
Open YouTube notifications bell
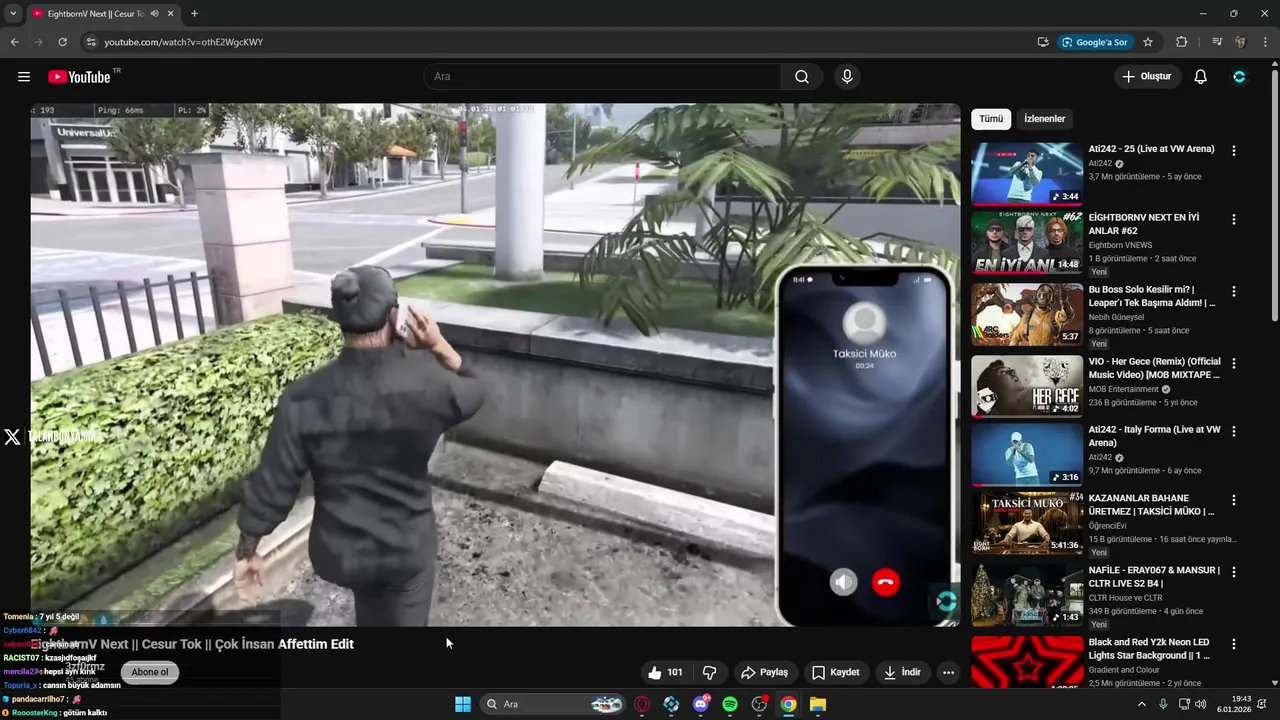coord(1201,77)
